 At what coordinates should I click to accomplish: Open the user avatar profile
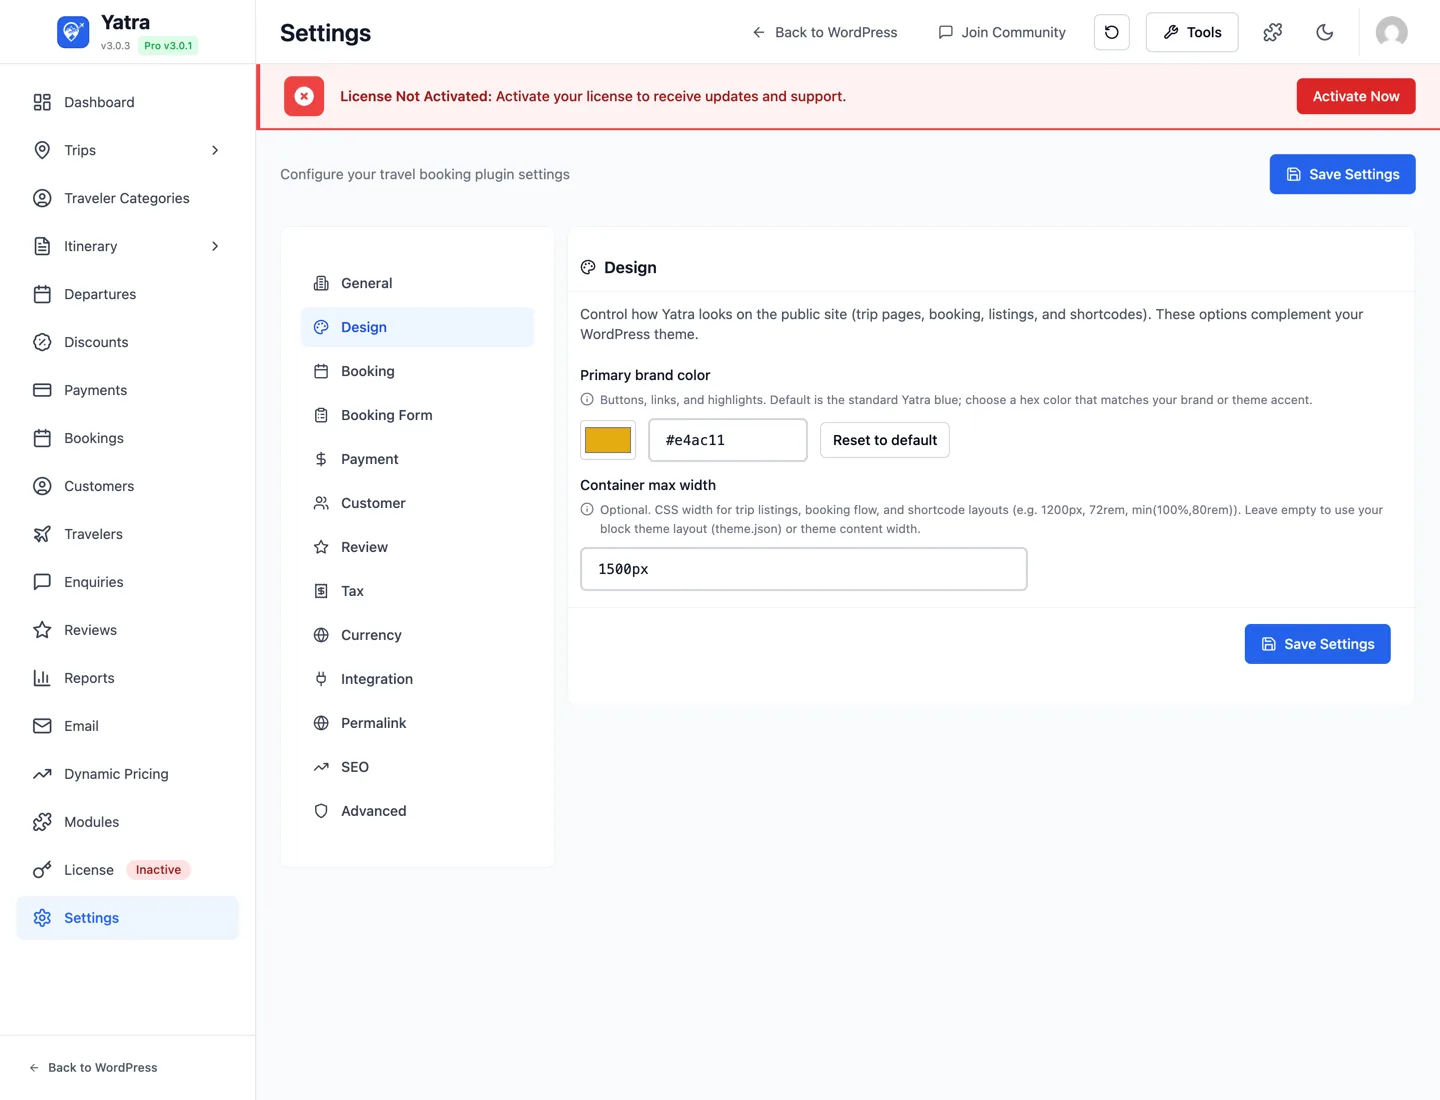pyautogui.click(x=1392, y=32)
